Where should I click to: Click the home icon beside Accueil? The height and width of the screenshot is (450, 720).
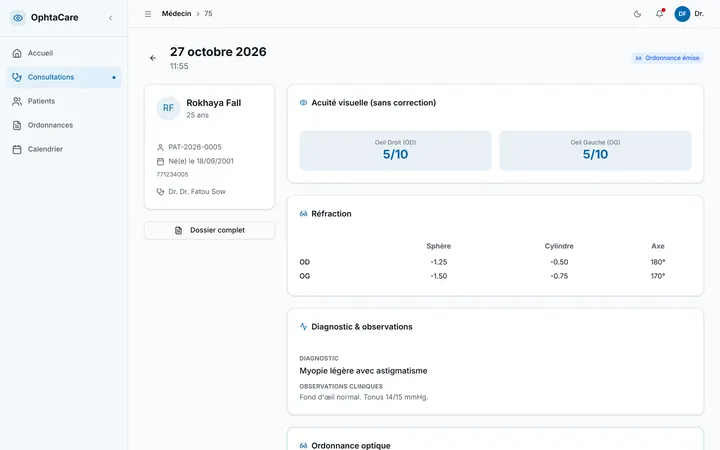pyautogui.click(x=17, y=53)
